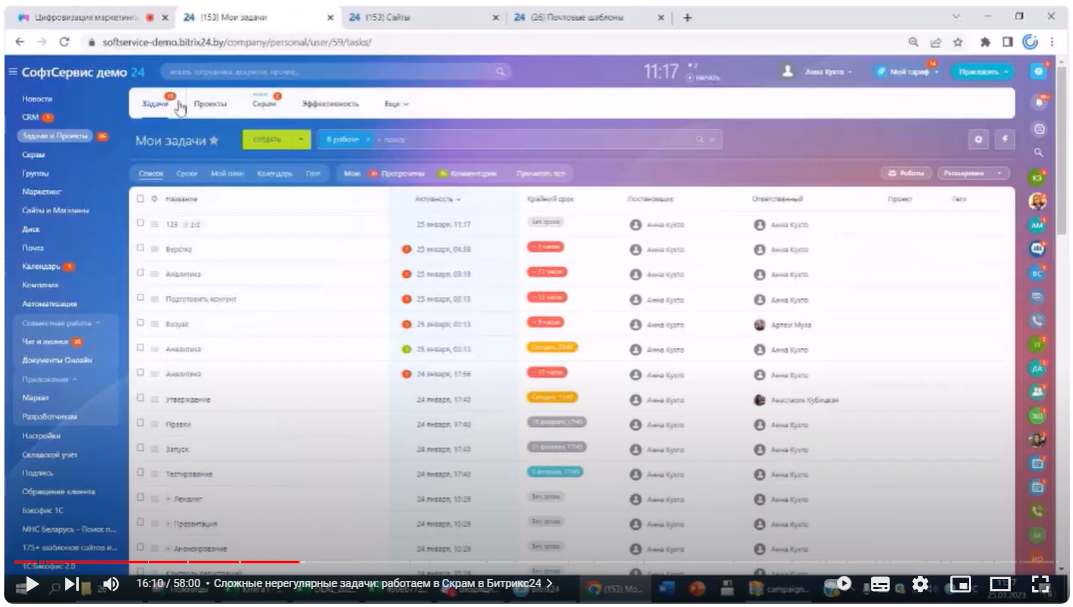Mute the video volume speaker
This screenshot has height=607, width=1073.
pyautogui.click(x=111, y=585)
